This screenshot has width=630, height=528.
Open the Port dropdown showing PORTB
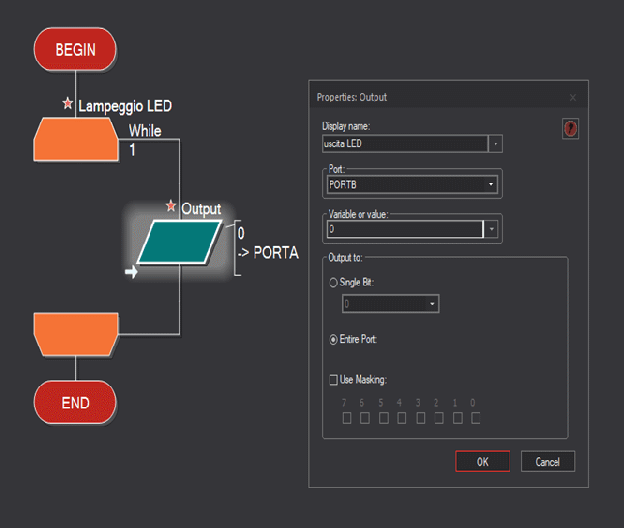(x=412, y=184)
